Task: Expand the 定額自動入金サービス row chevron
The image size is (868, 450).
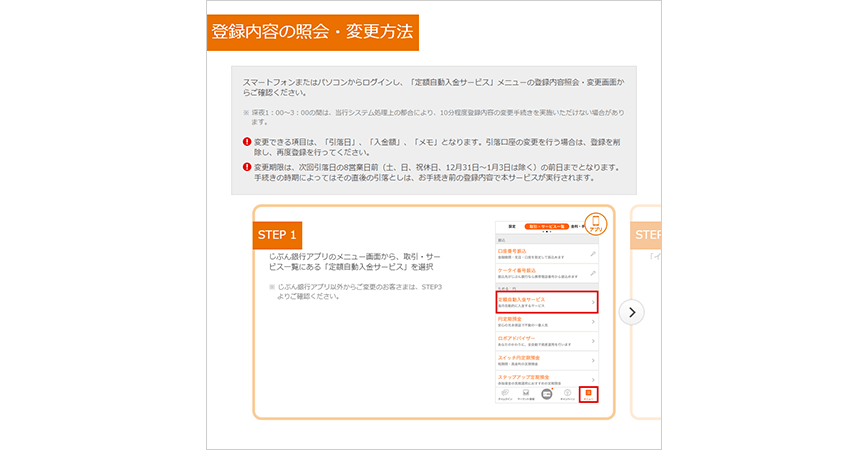Action: click(593, 300)
